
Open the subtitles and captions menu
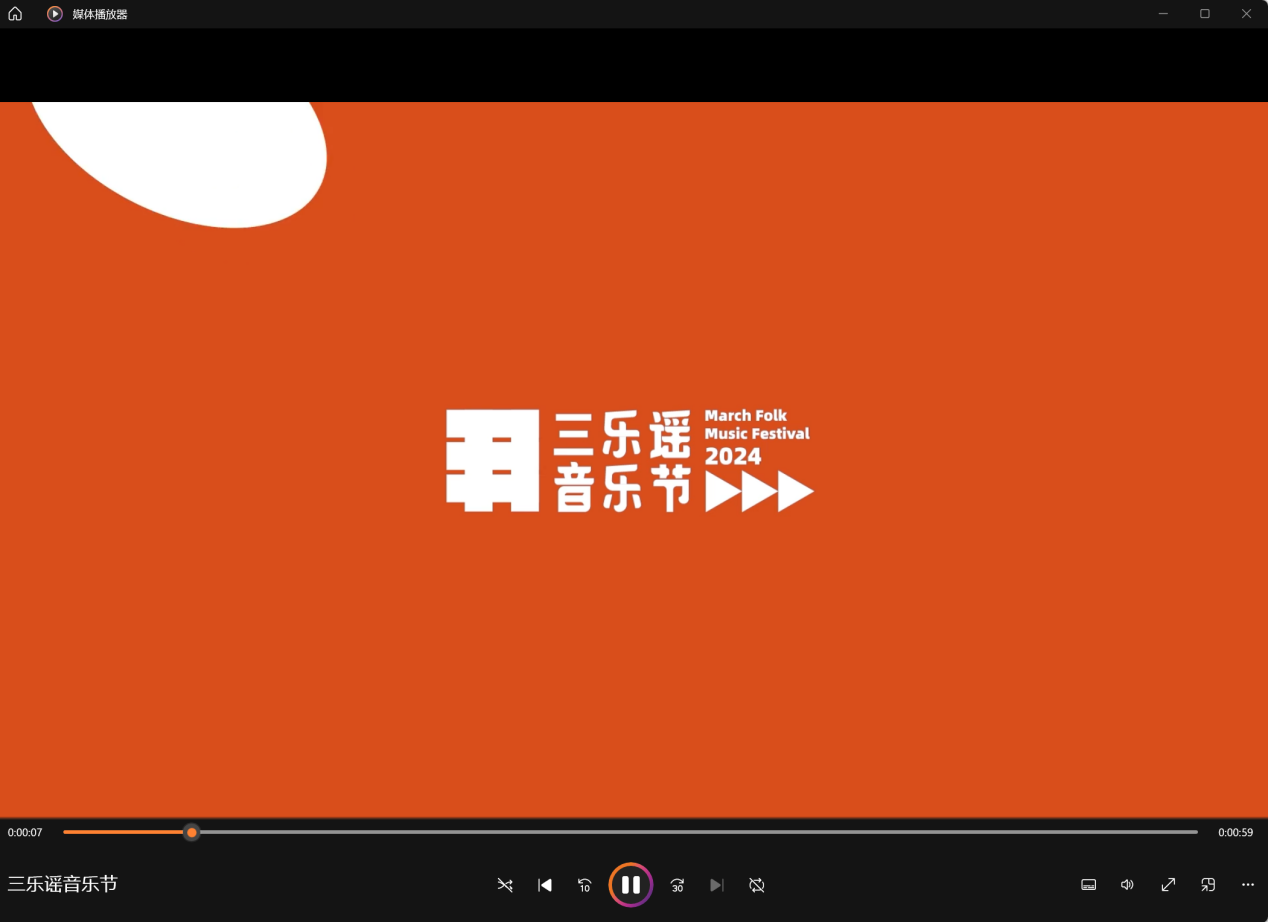(x=1089, y=885)
